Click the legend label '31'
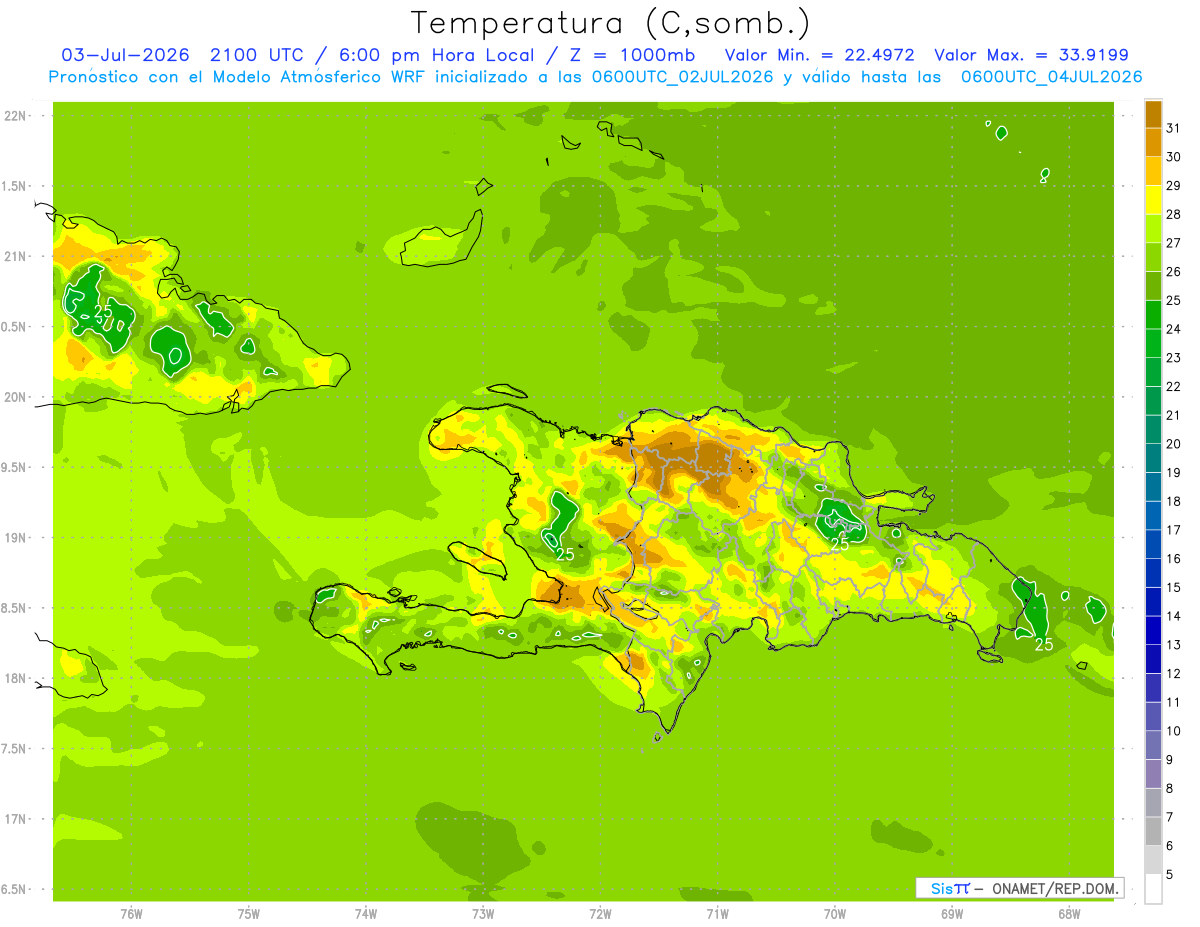Image resolution: width=1200 pixels, height=927 pixels. click(1173, 128)
